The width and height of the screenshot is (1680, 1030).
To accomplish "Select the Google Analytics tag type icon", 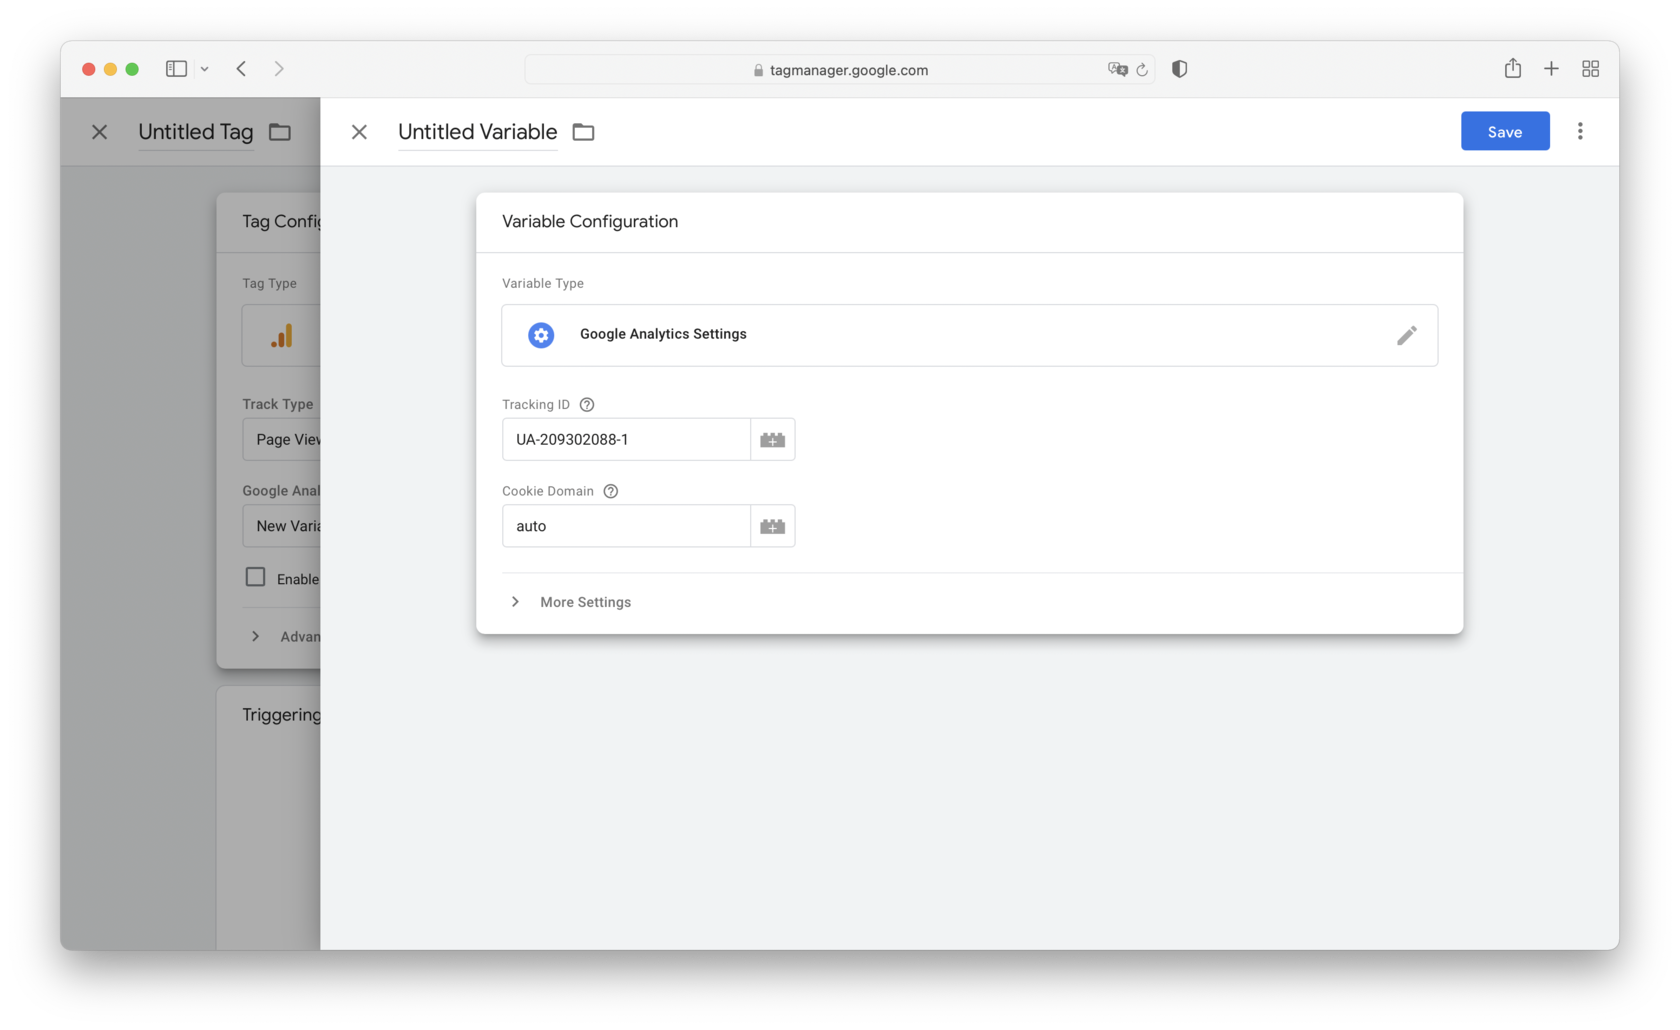I will (280, 335).
